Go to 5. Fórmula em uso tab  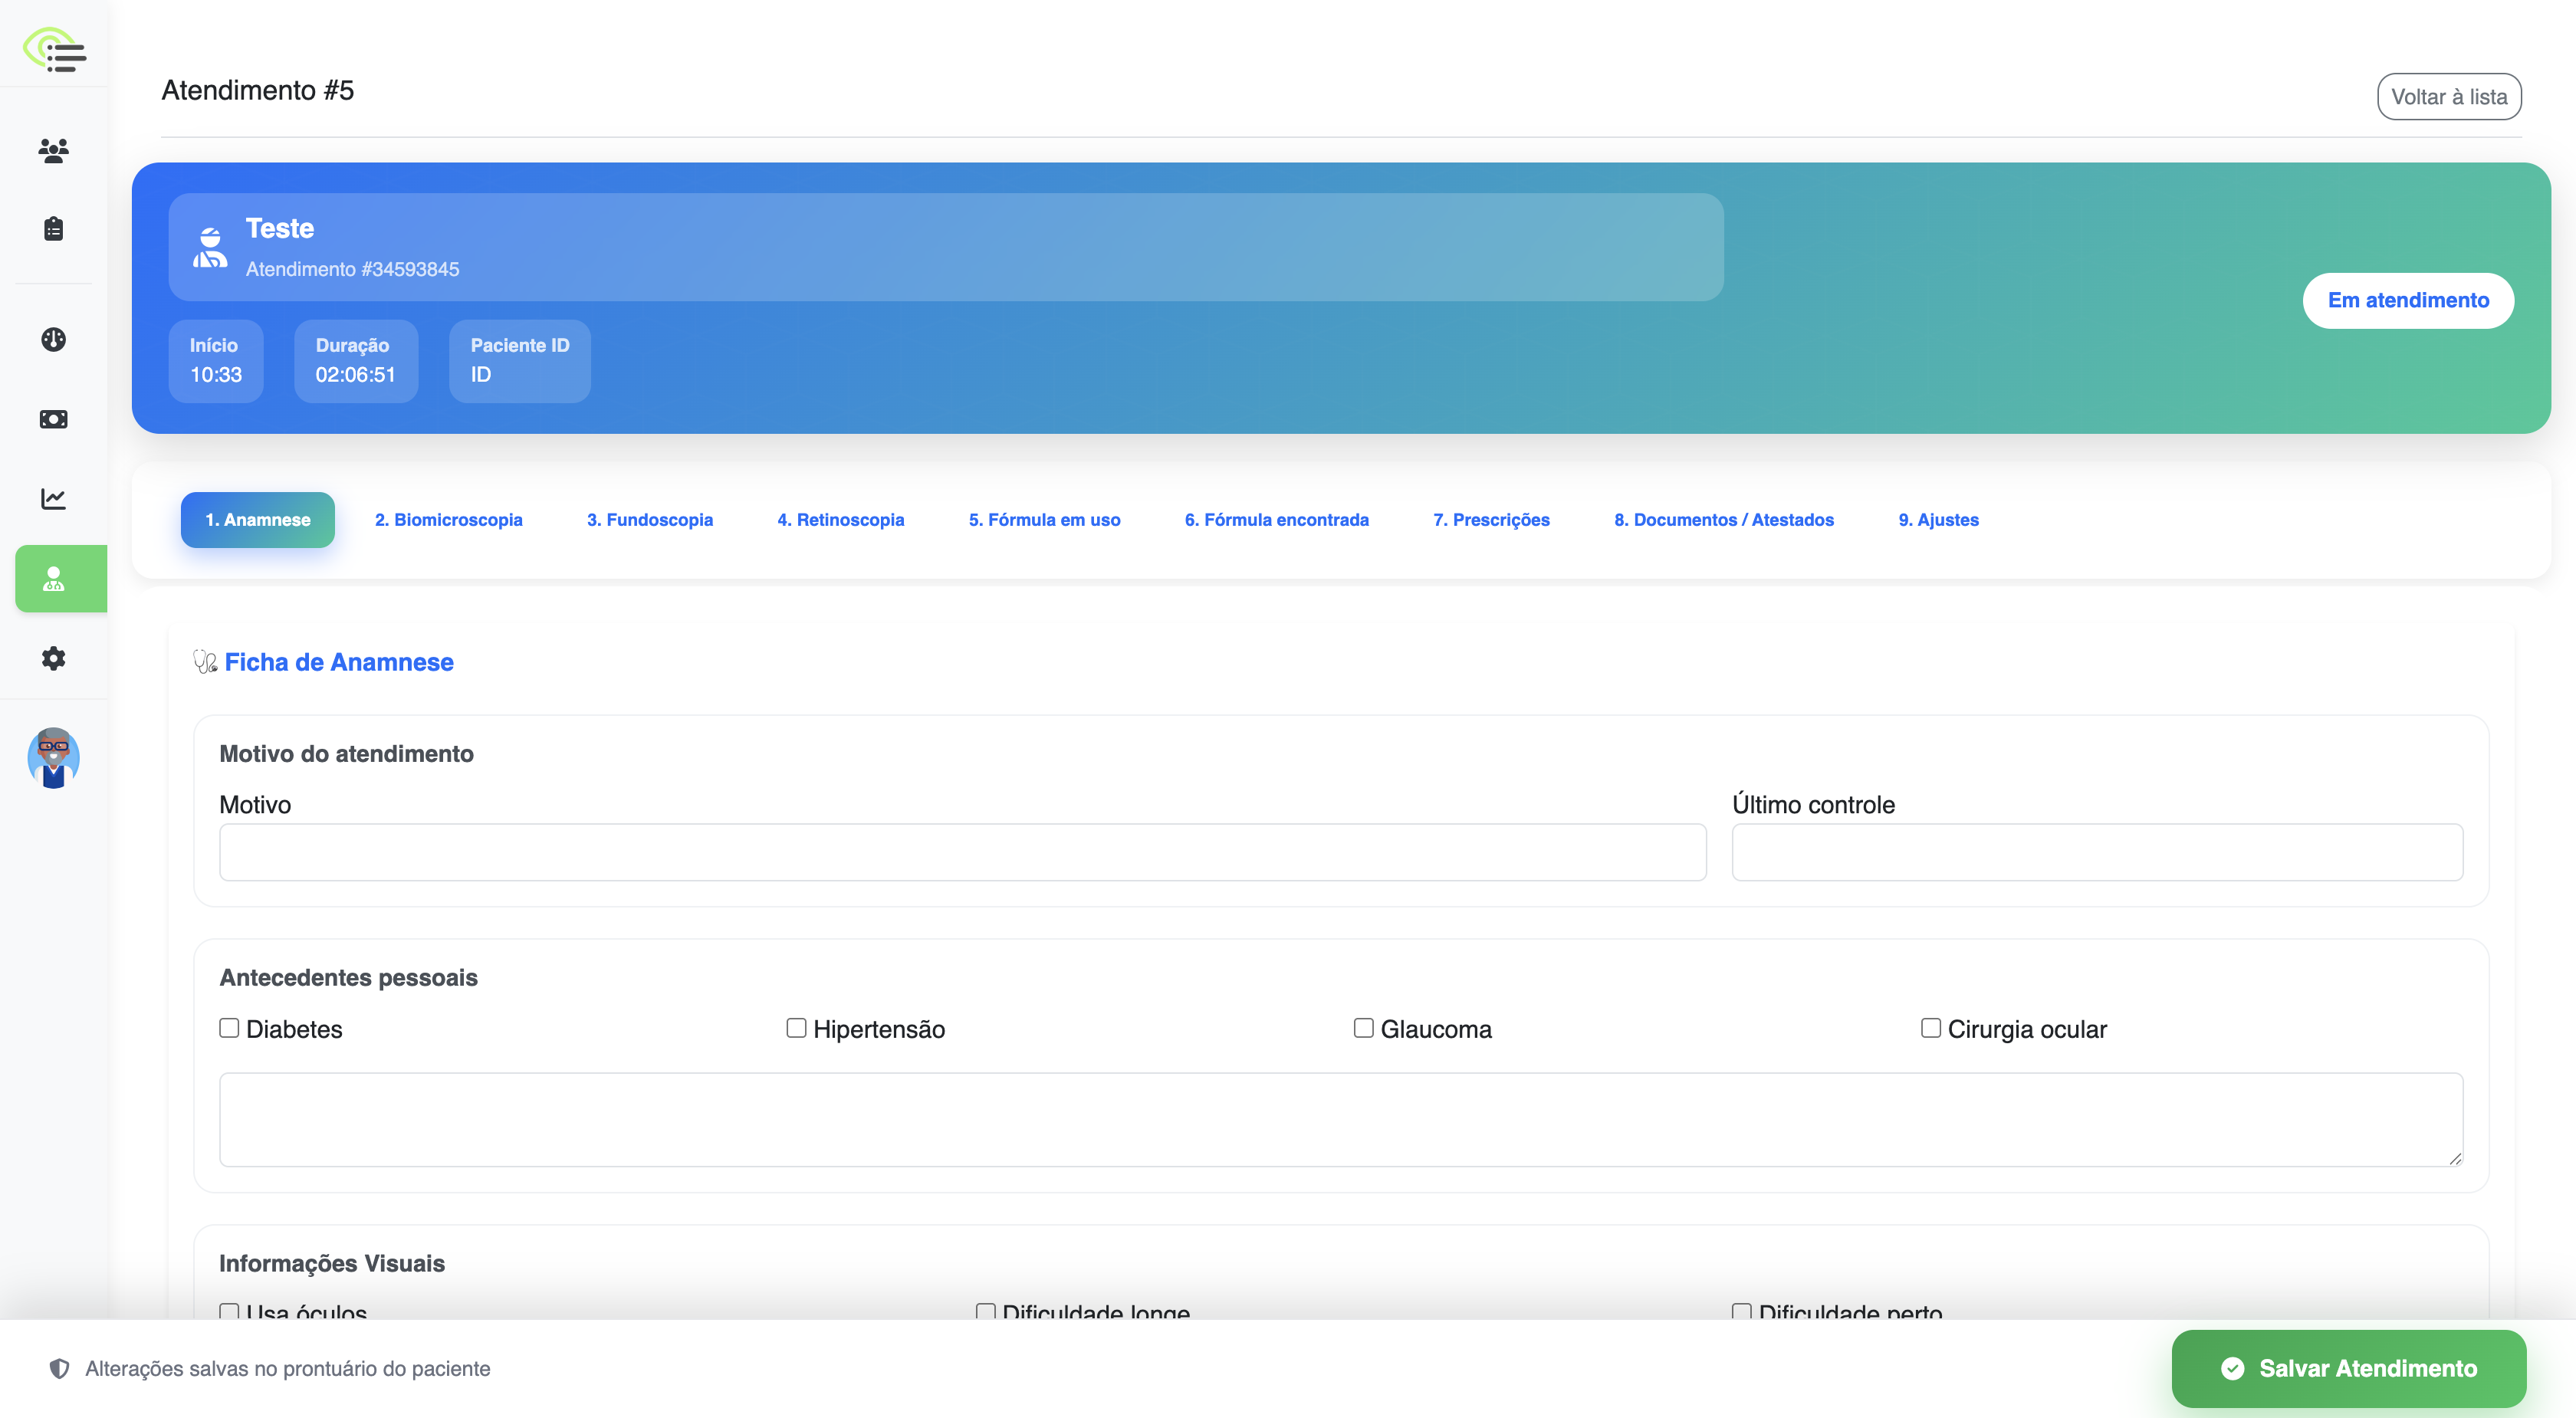click(1044, 520)
